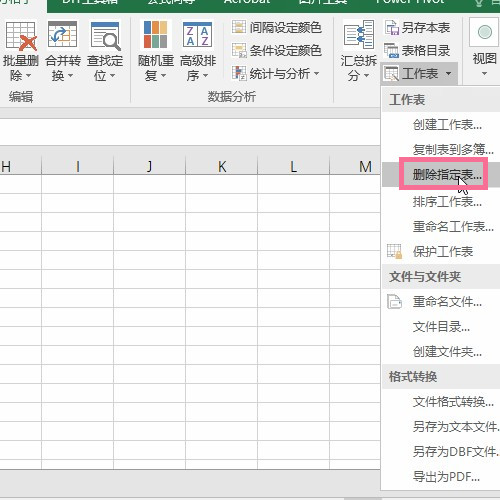Click the 另存本表 button label
The width and height of the screenshot is (500, 500).
[426, 28]
